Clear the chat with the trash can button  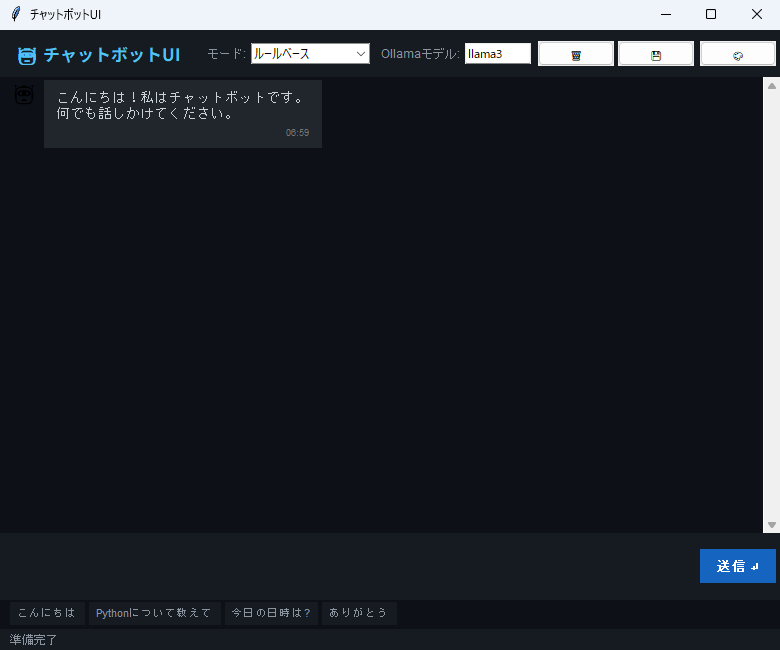point(576,54)
